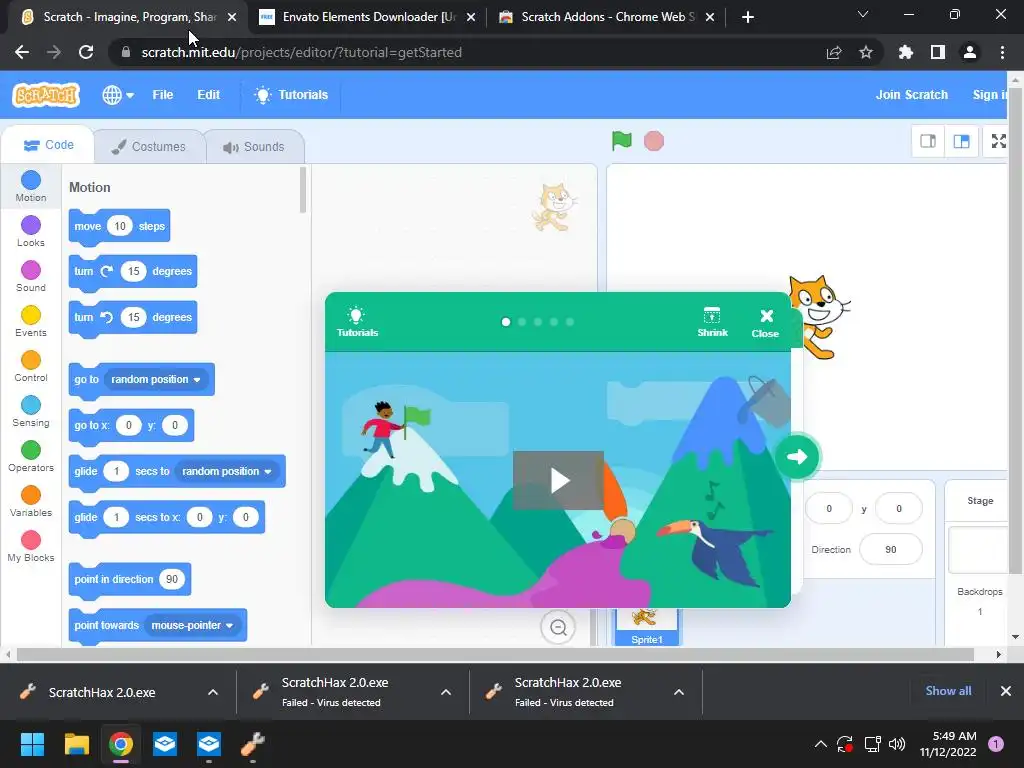Viewport: 1024px width, 768px height.
Task: Expand 'point towards mouse-pointer' dropdown
Action: click(x=192, y=626)
